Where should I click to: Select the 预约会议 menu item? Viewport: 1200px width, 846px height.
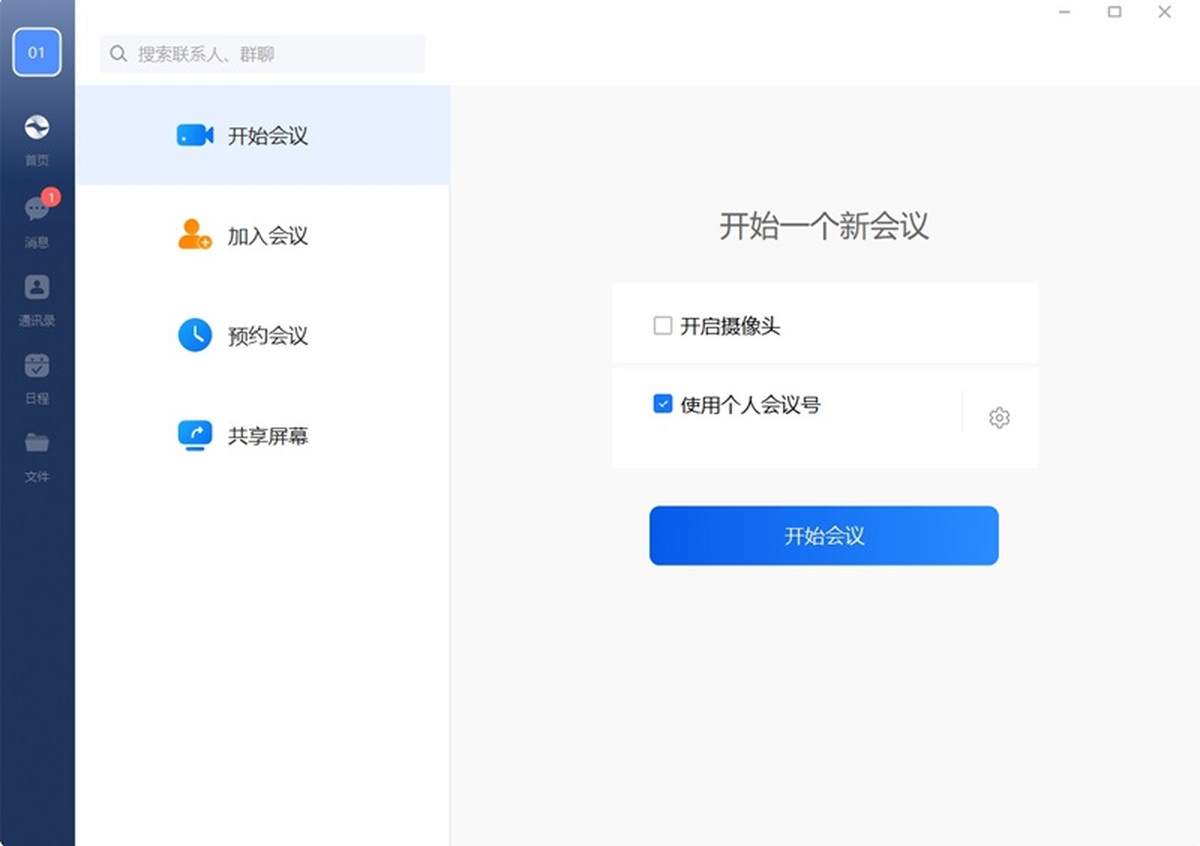267,336
